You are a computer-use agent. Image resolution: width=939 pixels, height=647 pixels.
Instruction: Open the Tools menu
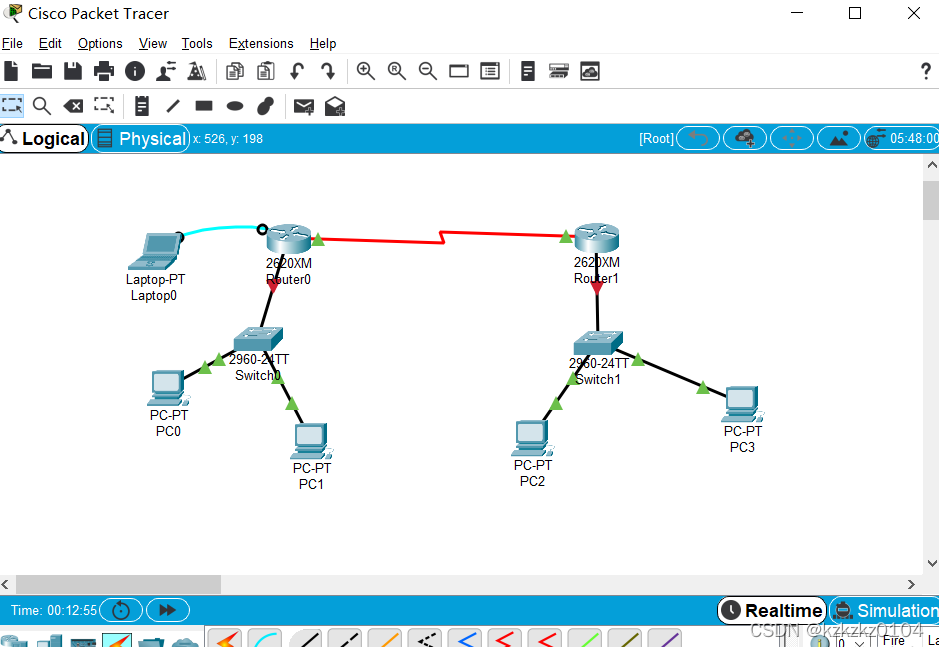[197, 44]
